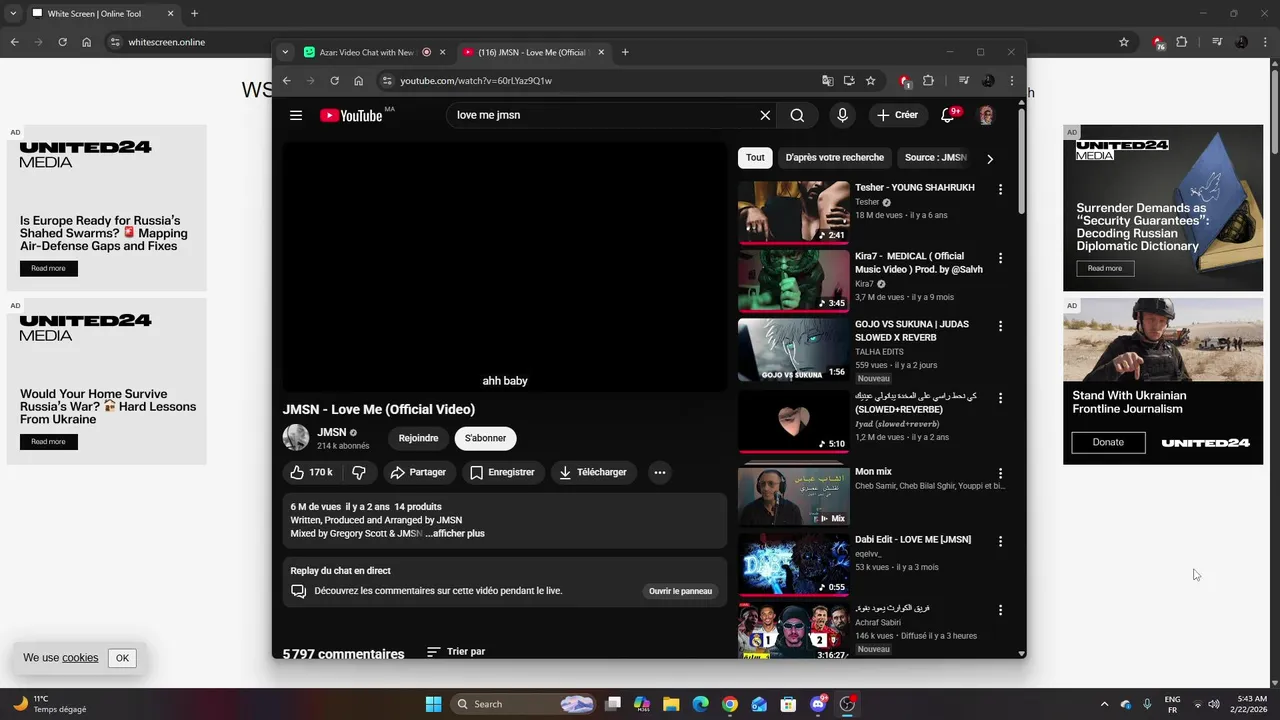Run the YouTube search with magnifier button
1280x720 pixels.
pyautogui.click(x=797, y=115)
